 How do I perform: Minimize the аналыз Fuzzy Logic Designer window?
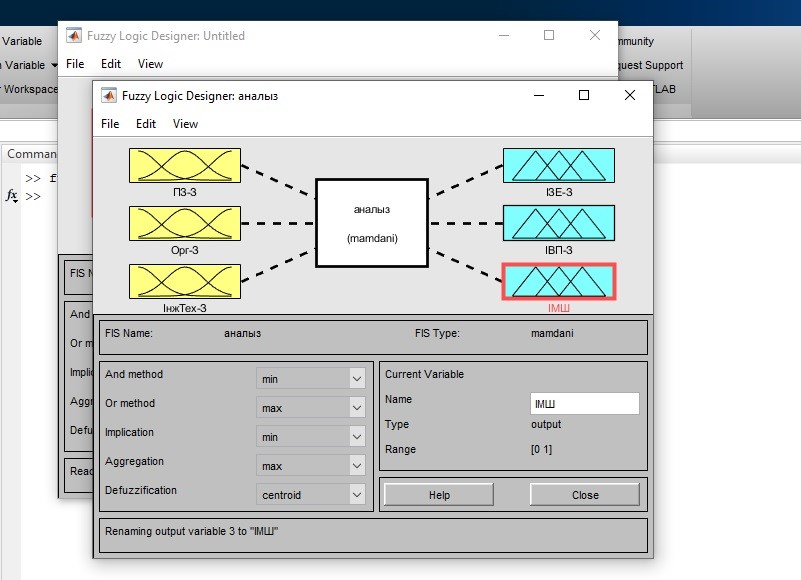point(539,95)
